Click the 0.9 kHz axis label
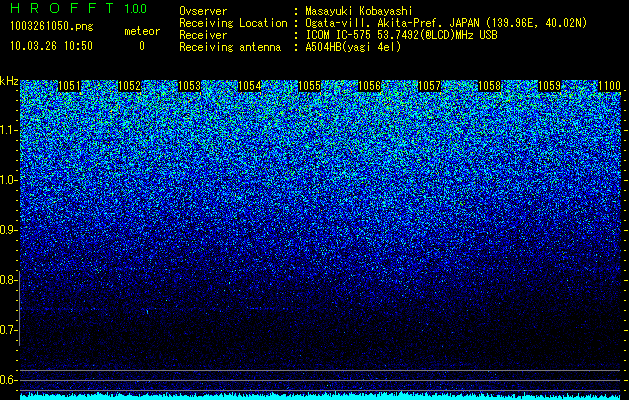Viewport: 629px width, 400px height. [x=8, y=230]
